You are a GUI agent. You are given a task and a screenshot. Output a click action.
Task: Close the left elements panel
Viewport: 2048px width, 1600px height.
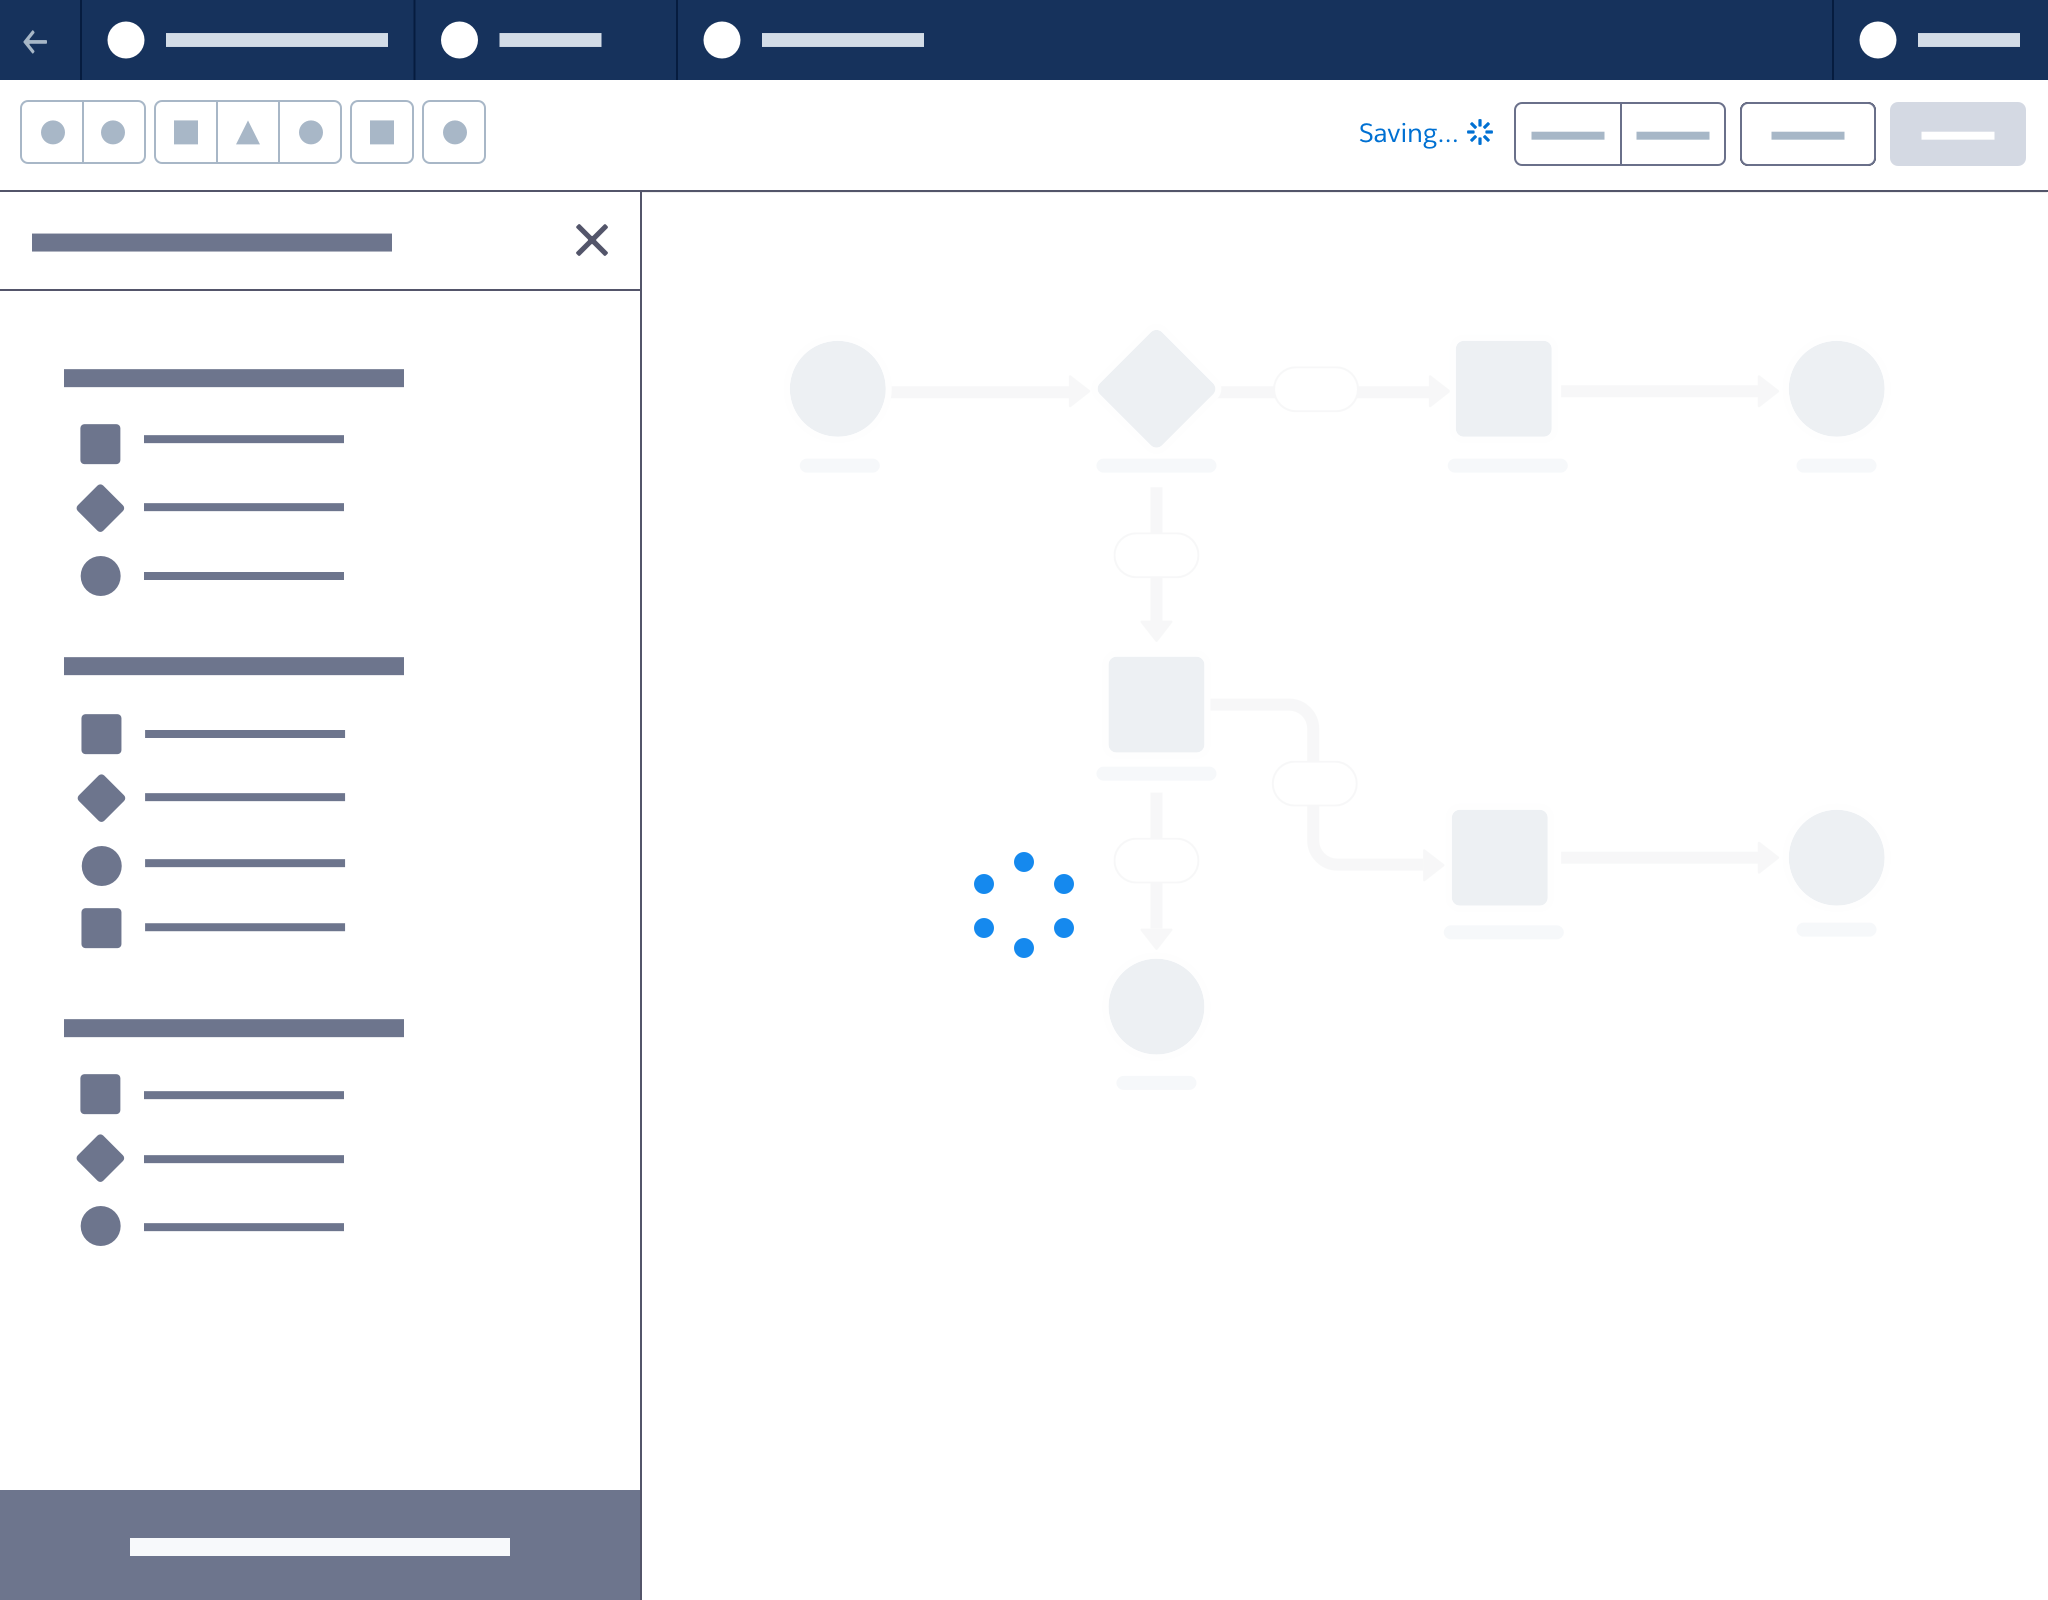point(592,240)
